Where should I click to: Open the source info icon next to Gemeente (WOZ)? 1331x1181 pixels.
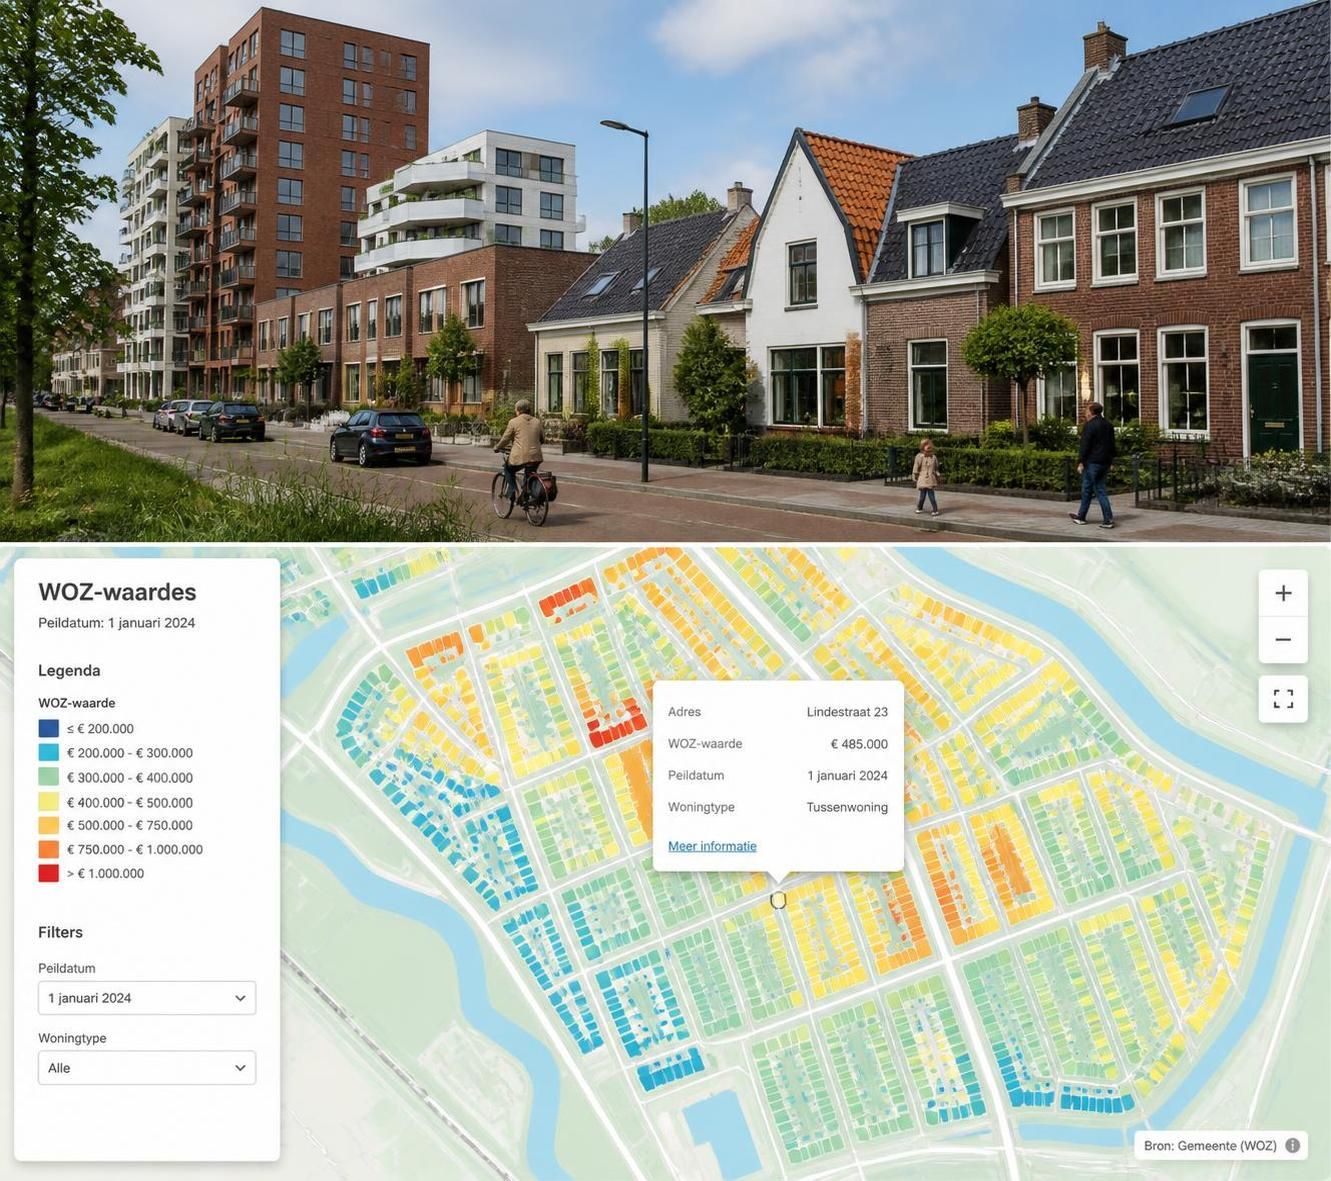point(1293,1146)
